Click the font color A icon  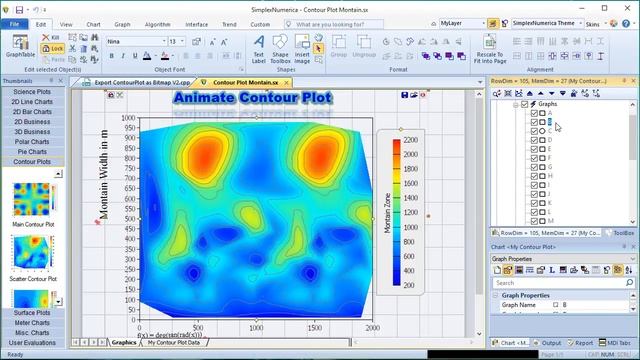coord(147,56)
